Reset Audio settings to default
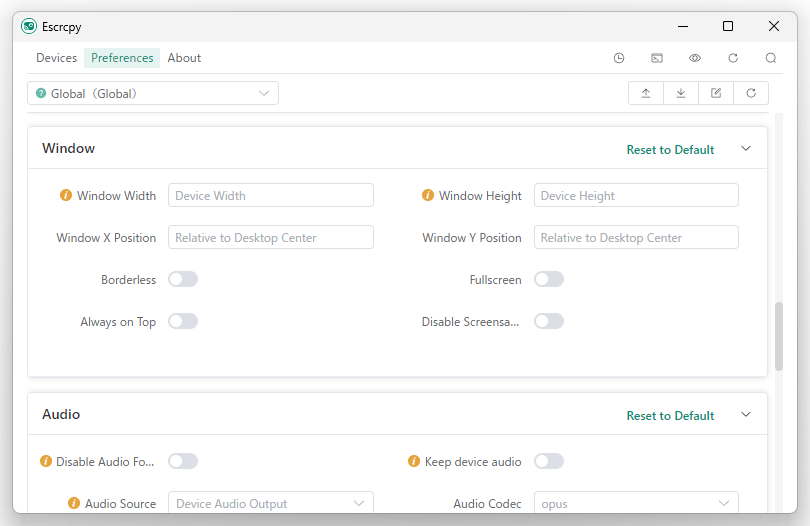This screenshot has width=810, height=526. [670, 416]
